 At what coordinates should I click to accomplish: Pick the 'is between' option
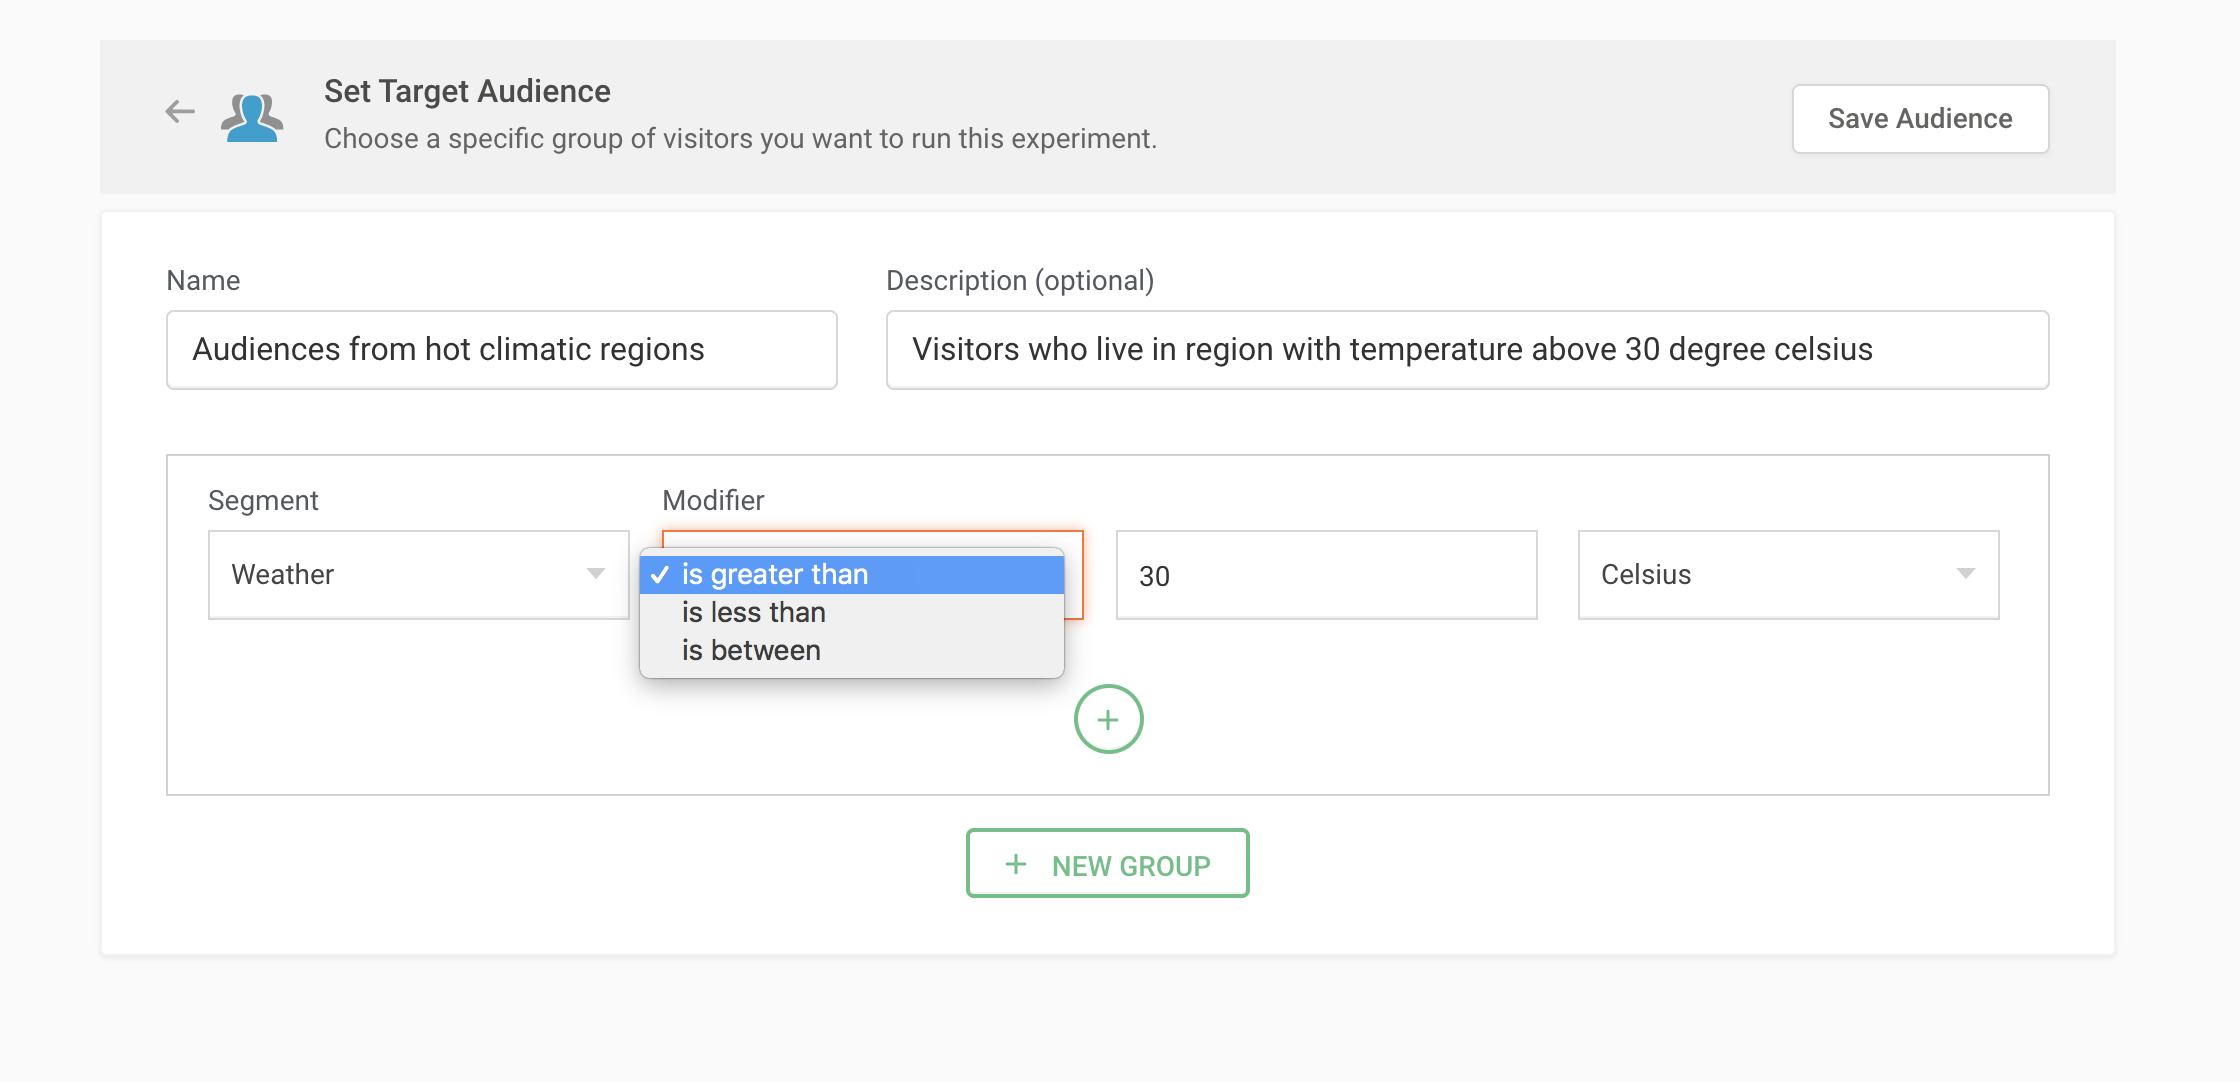point(751,650)
